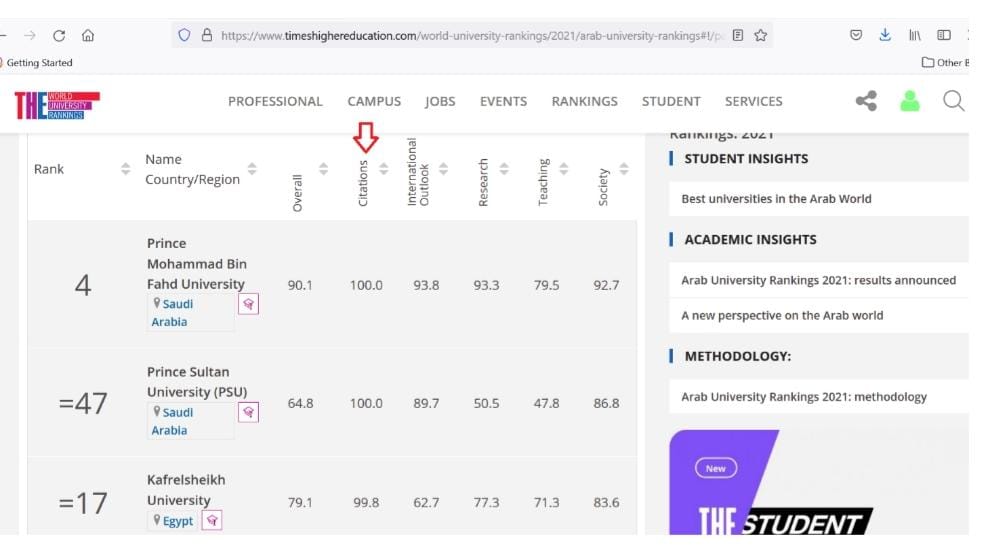Viewport: 989px width, 552px height.
Task: Open the browser downloads arrow icon
Action: point(884,35)
